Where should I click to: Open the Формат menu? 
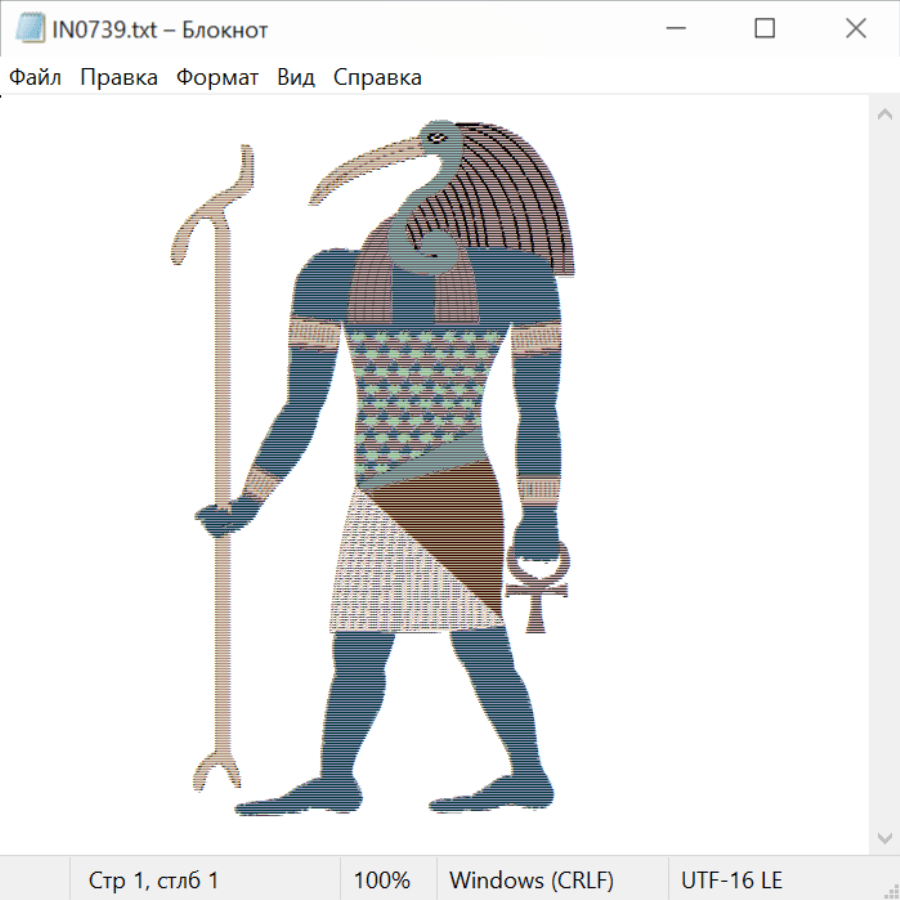pyautogui.click(x=217, y=77)
